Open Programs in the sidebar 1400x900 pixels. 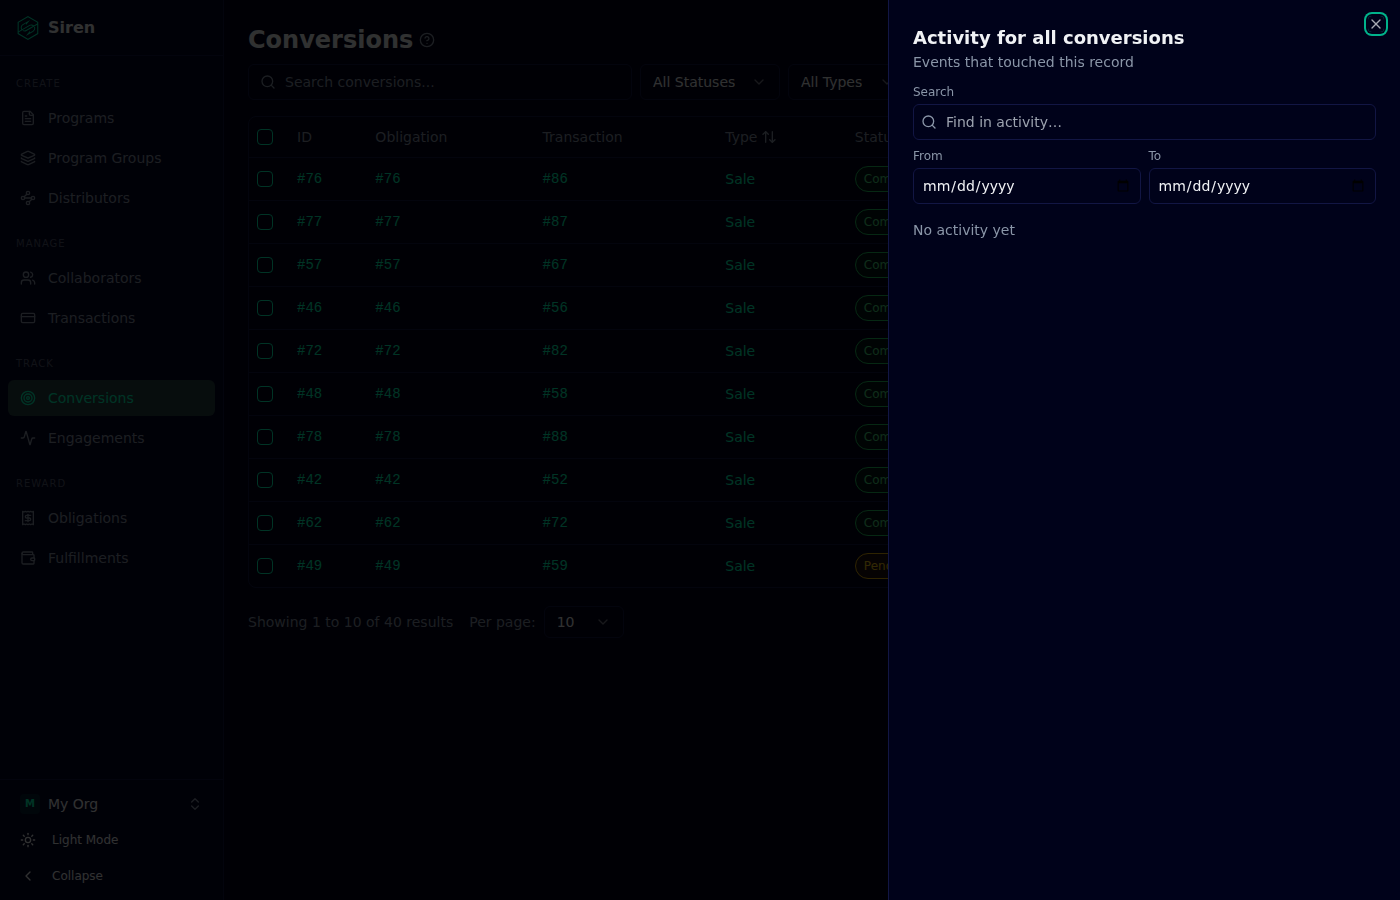click(111, 118)
